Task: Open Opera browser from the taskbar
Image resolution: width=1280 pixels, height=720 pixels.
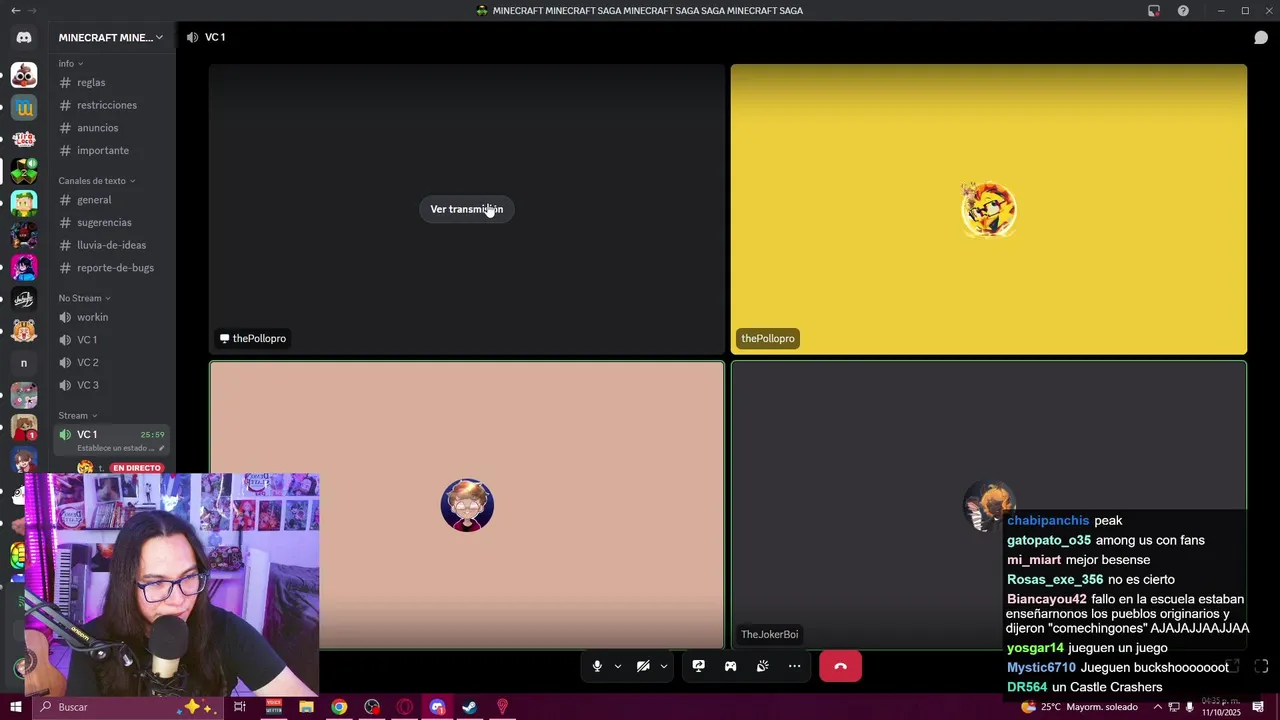Action: pyautogui.click(x=405, y=707)
